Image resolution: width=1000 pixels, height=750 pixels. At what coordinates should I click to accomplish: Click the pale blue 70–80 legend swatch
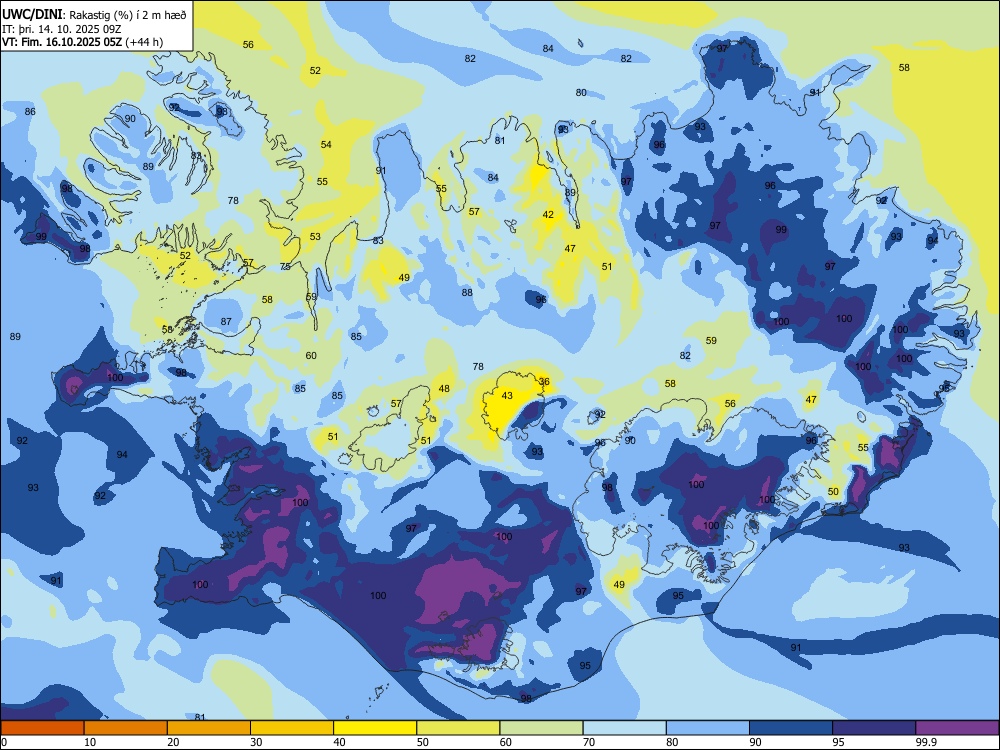(624, 728)
